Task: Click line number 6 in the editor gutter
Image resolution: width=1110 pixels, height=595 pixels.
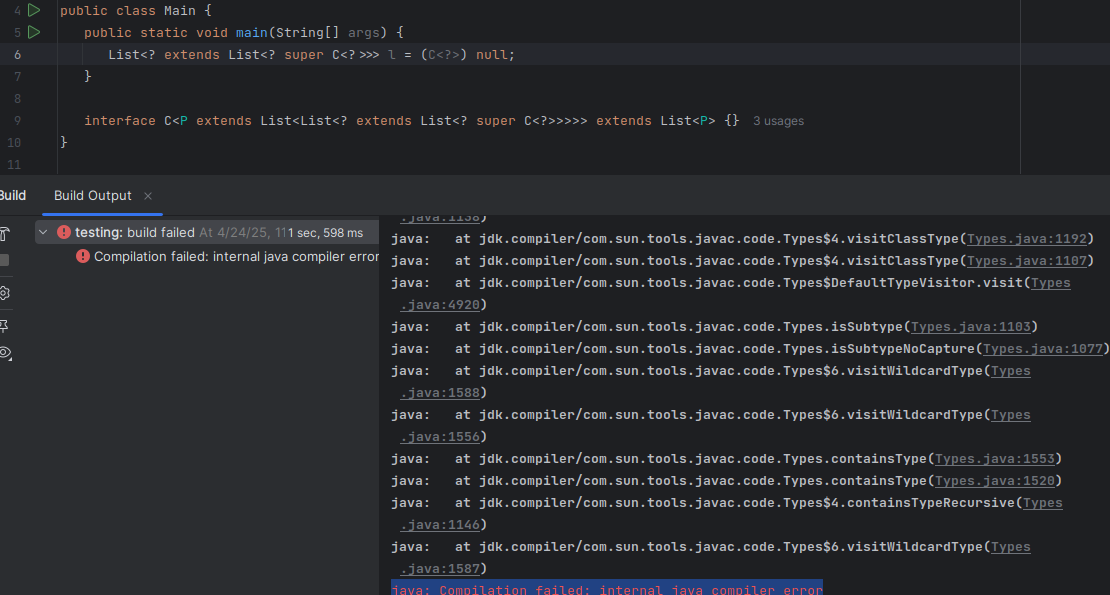Action: (x=17, y=54)
